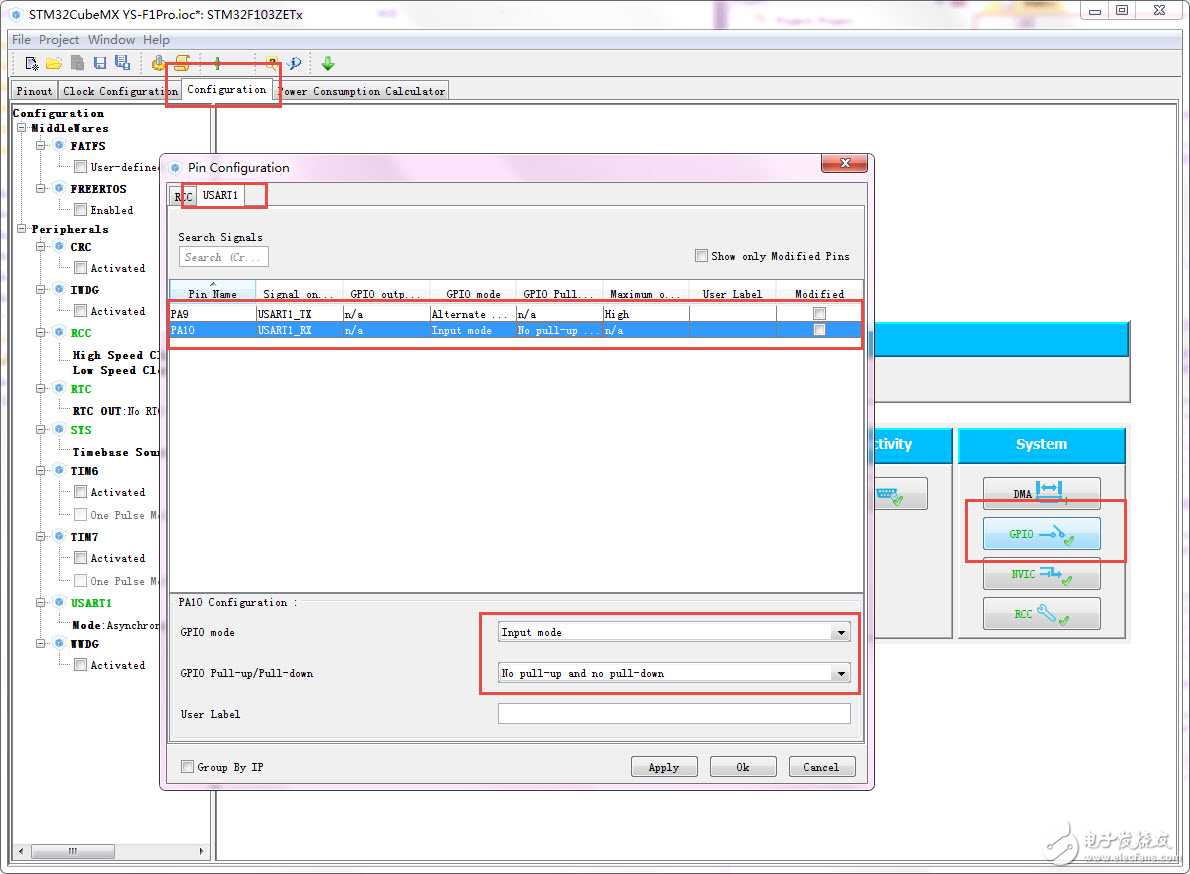
Task: Switch to the Pinout tab
Action: [x=35, y=91]
